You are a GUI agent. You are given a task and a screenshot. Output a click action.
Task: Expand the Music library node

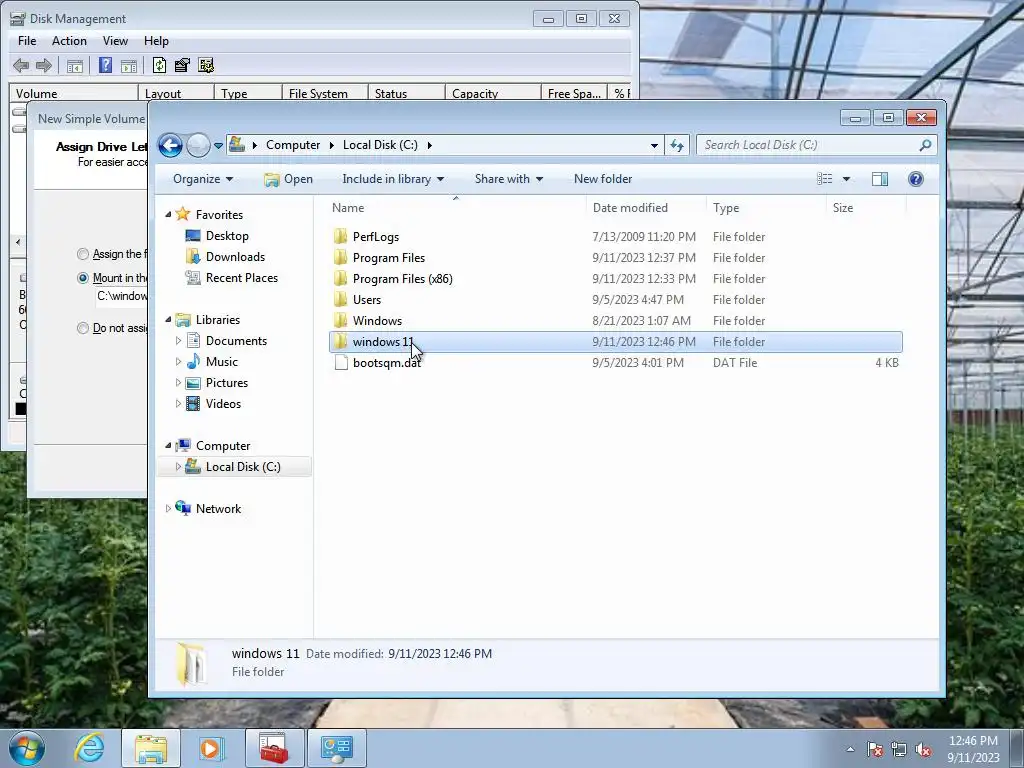point(178,361)
